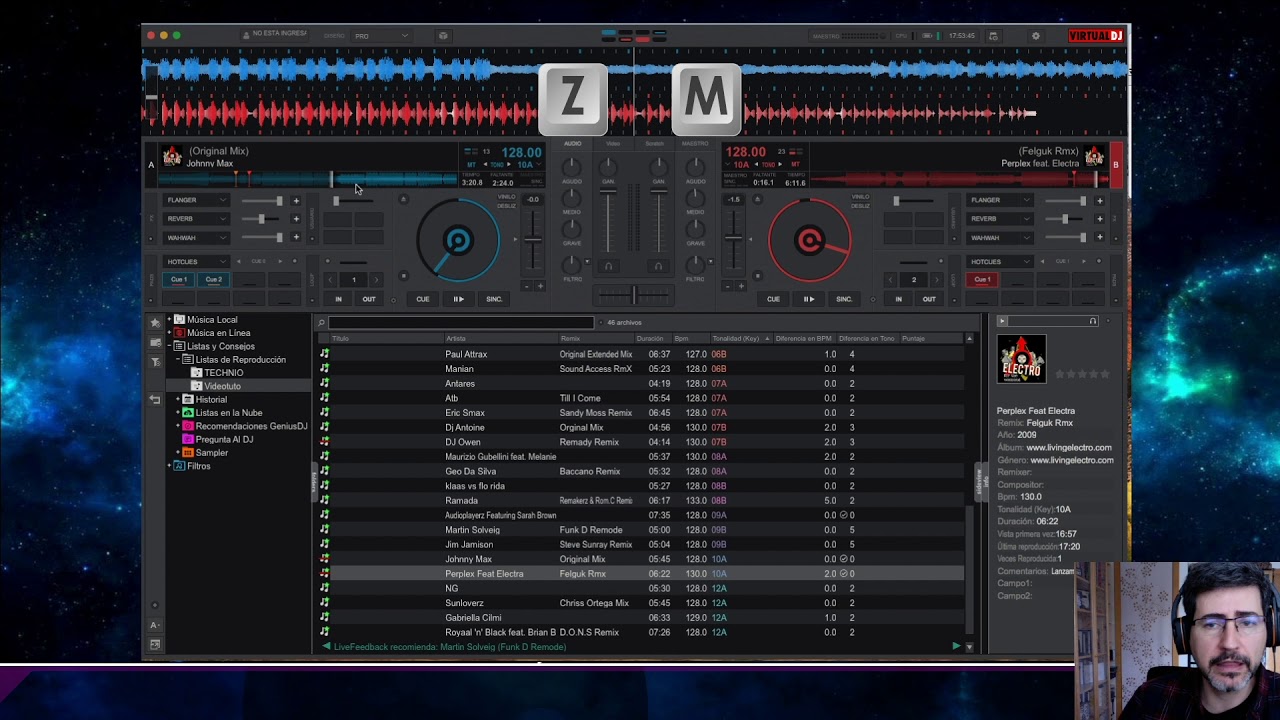The image size is (1280, 720).
Task: Click the cube icon next to layout selector
Action: point(443,36)
